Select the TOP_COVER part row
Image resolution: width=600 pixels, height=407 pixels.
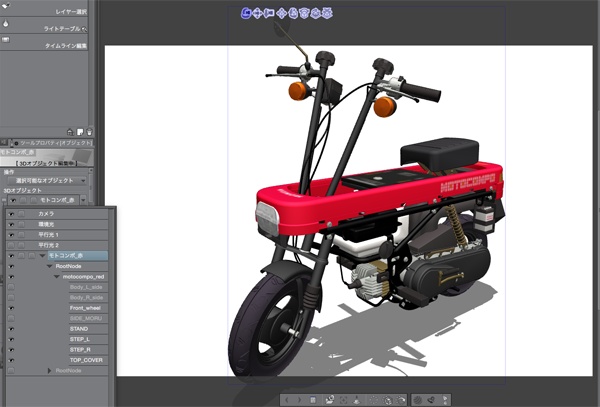click(x=88, y=360)
